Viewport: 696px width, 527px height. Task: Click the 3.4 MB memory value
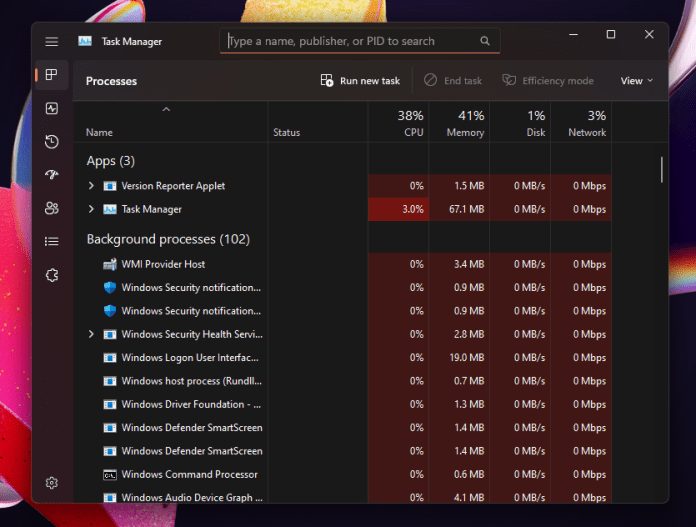click(469, 265)
